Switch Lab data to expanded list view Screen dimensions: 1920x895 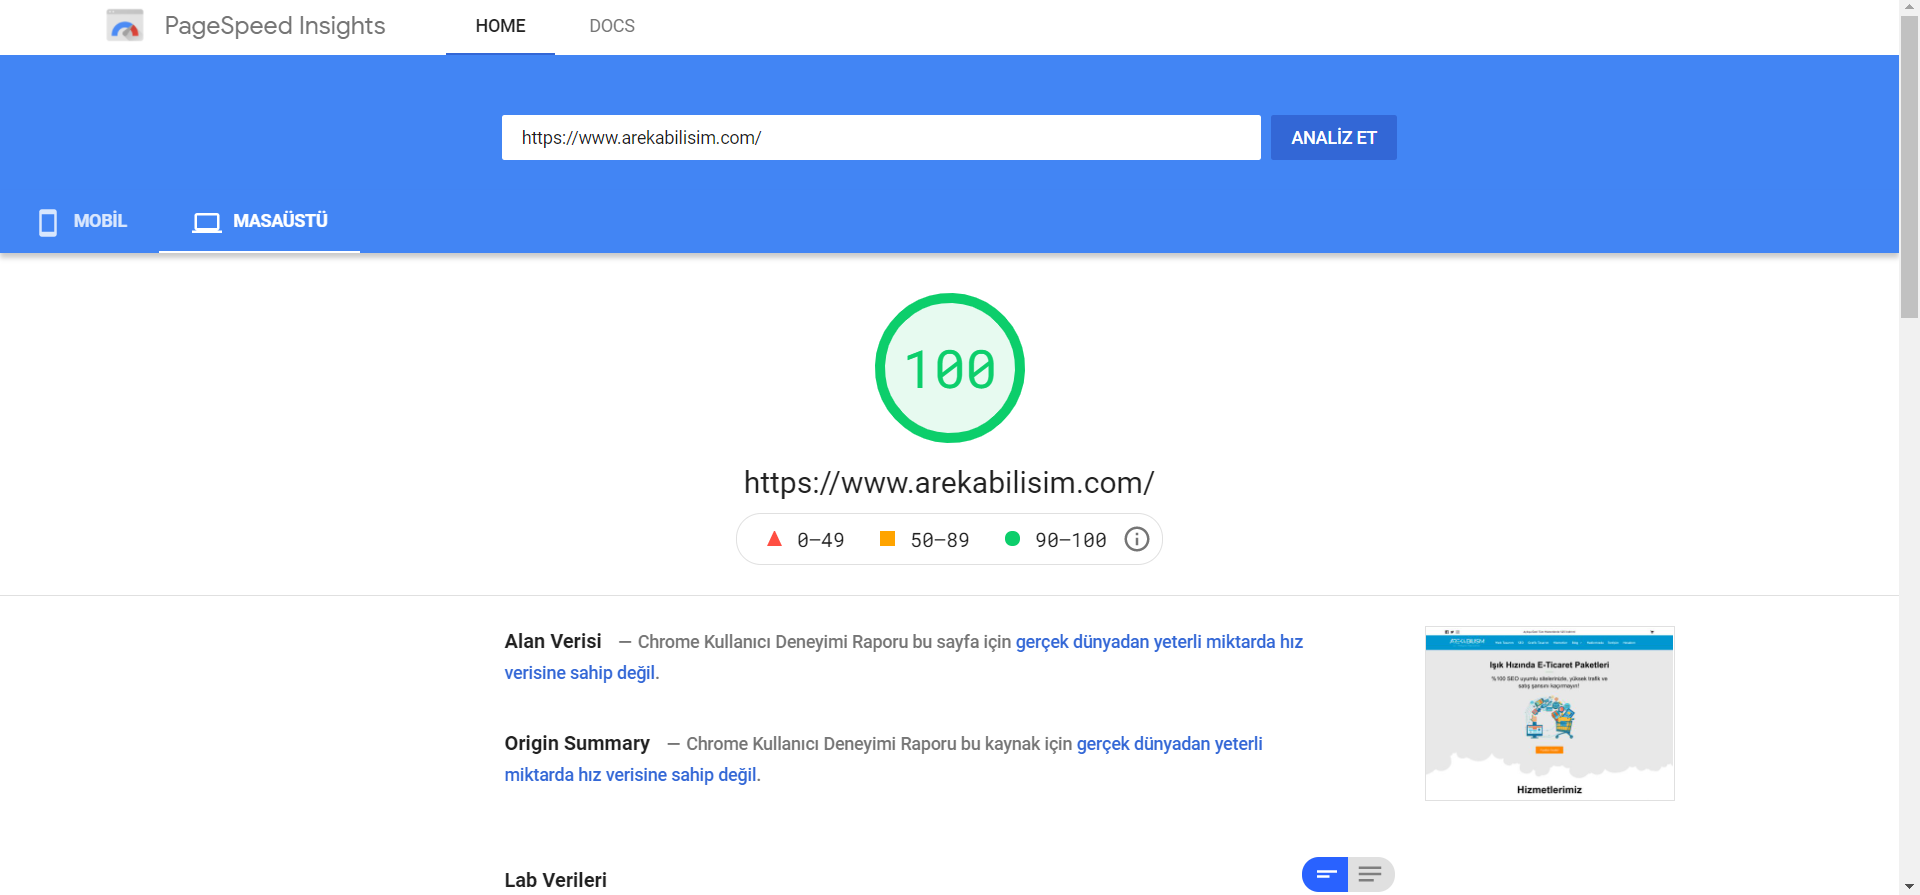[x=1370, y=874]
